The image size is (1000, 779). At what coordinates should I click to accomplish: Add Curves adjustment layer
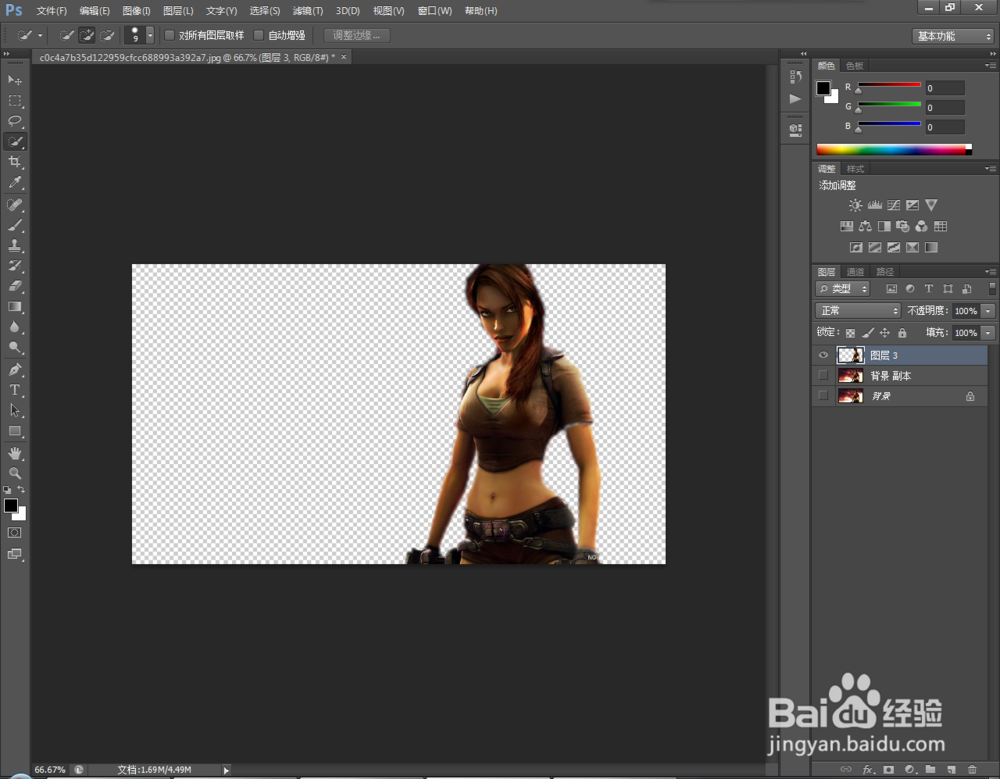tap(893, 205)
